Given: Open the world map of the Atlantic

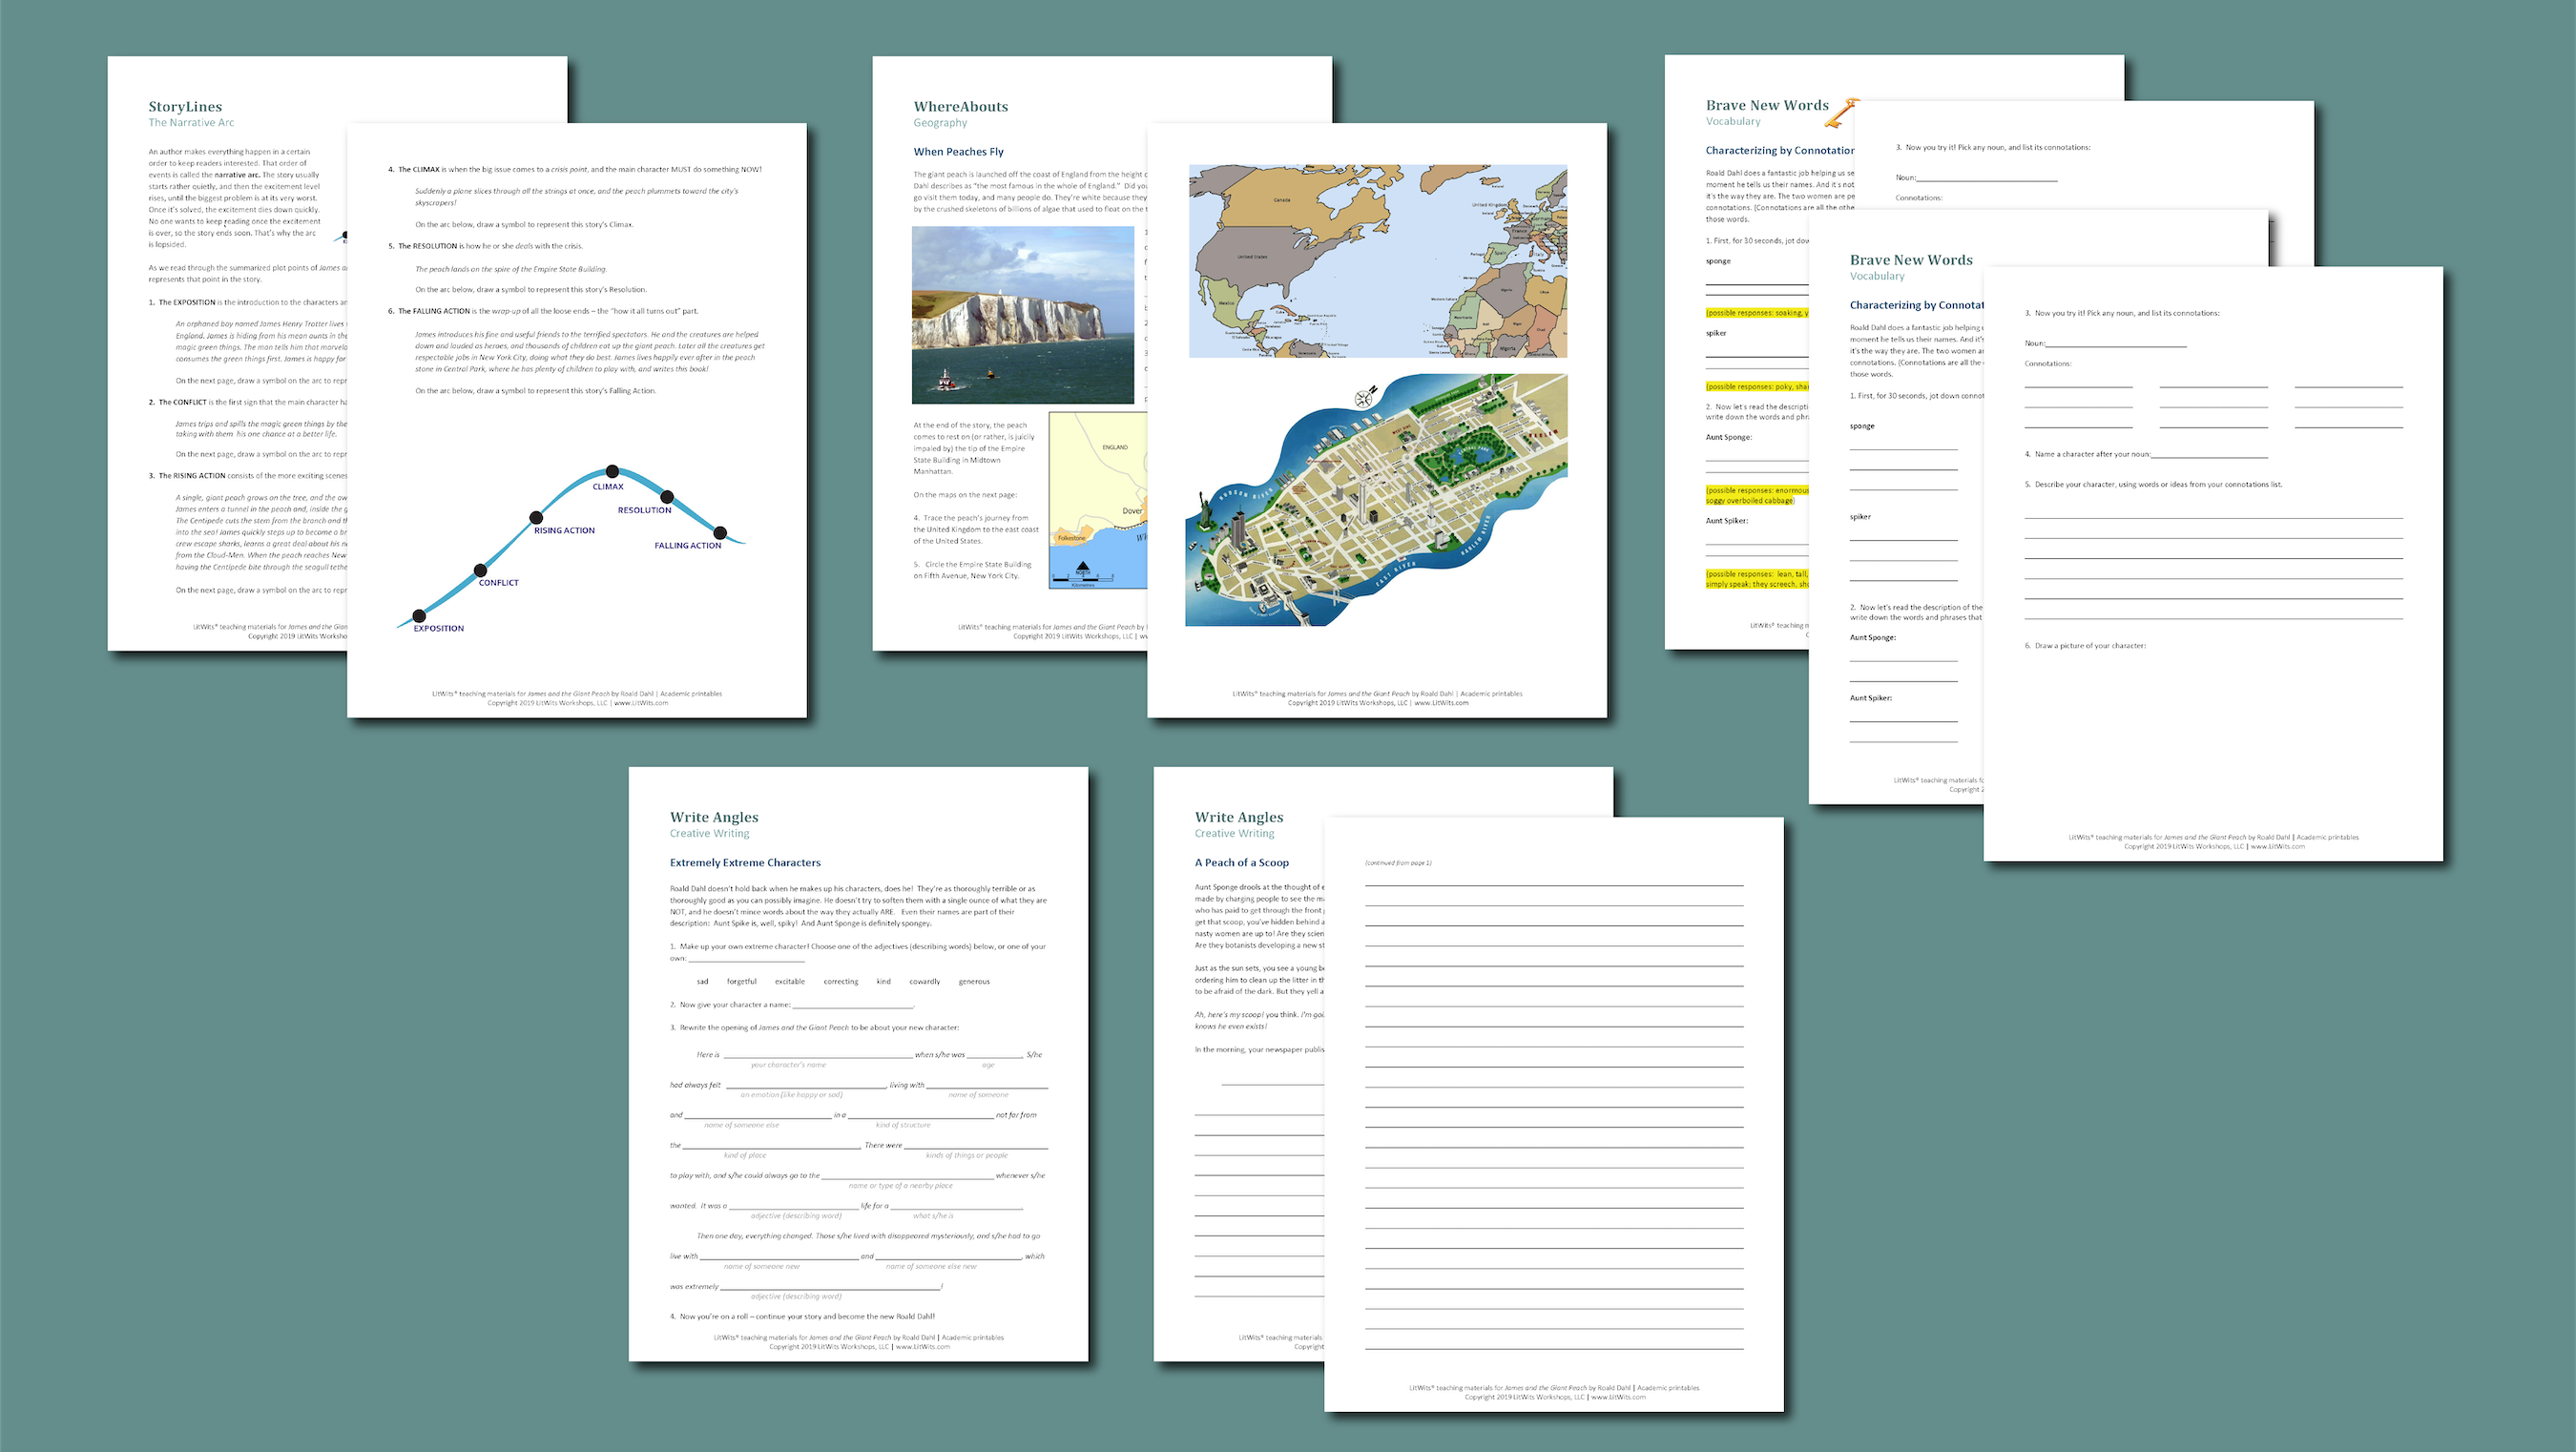Looking at the screenshot, I should point(1377,261).
